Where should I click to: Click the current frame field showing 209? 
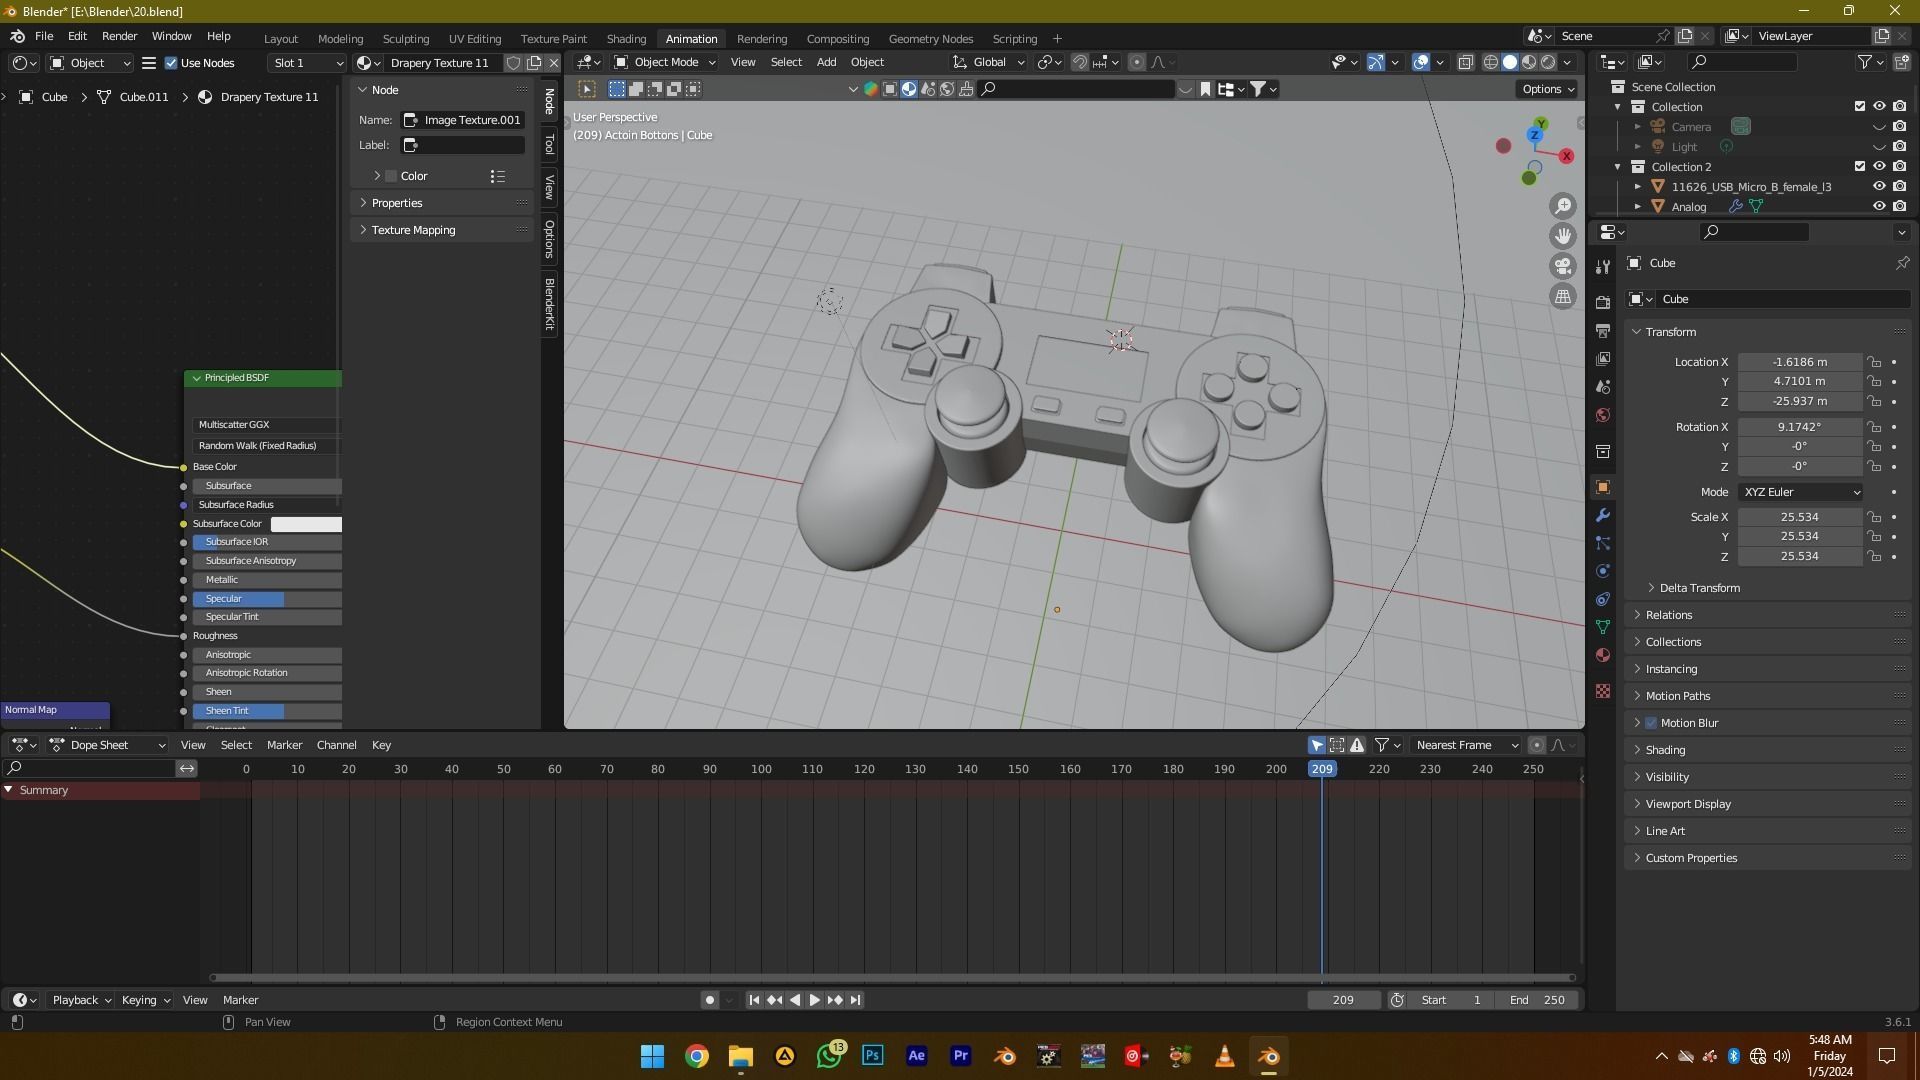[1343, 1000]
